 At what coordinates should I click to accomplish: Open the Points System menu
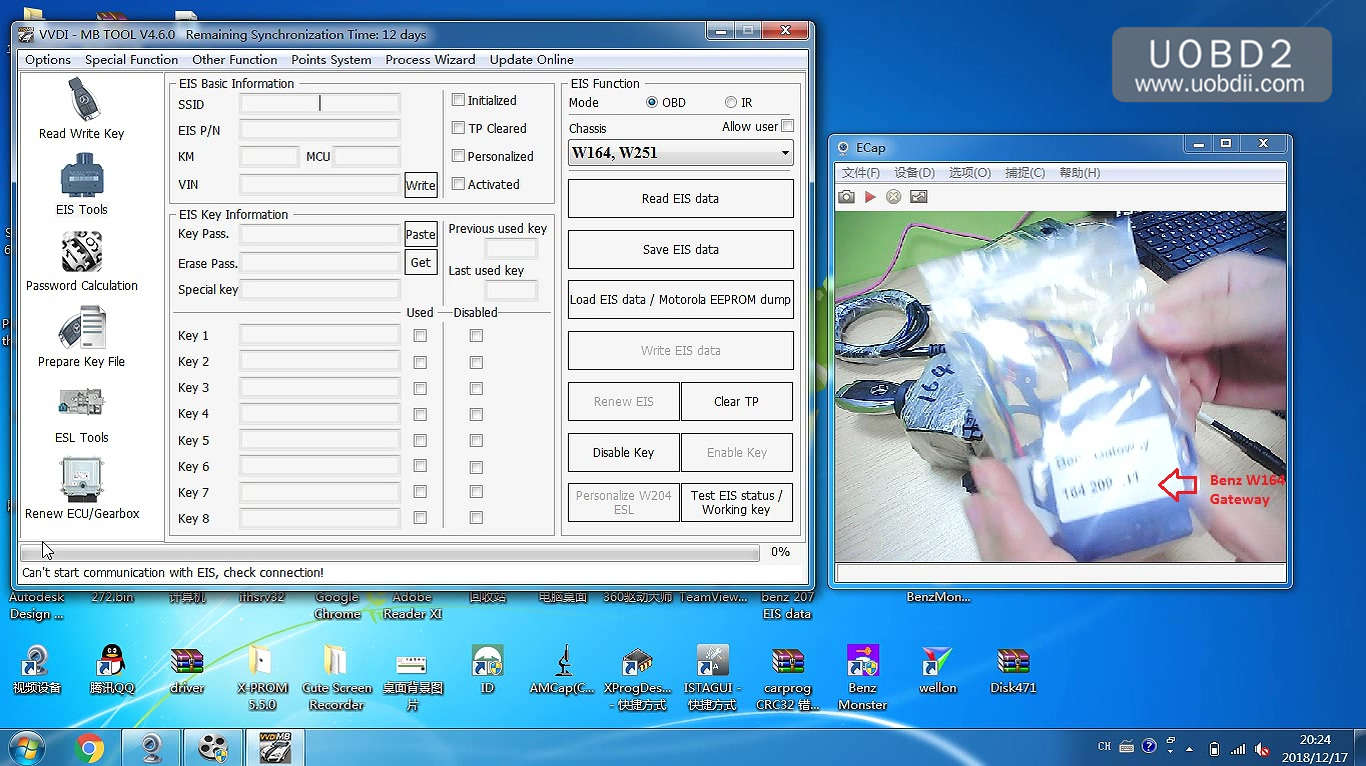click(x=331, y=59)
